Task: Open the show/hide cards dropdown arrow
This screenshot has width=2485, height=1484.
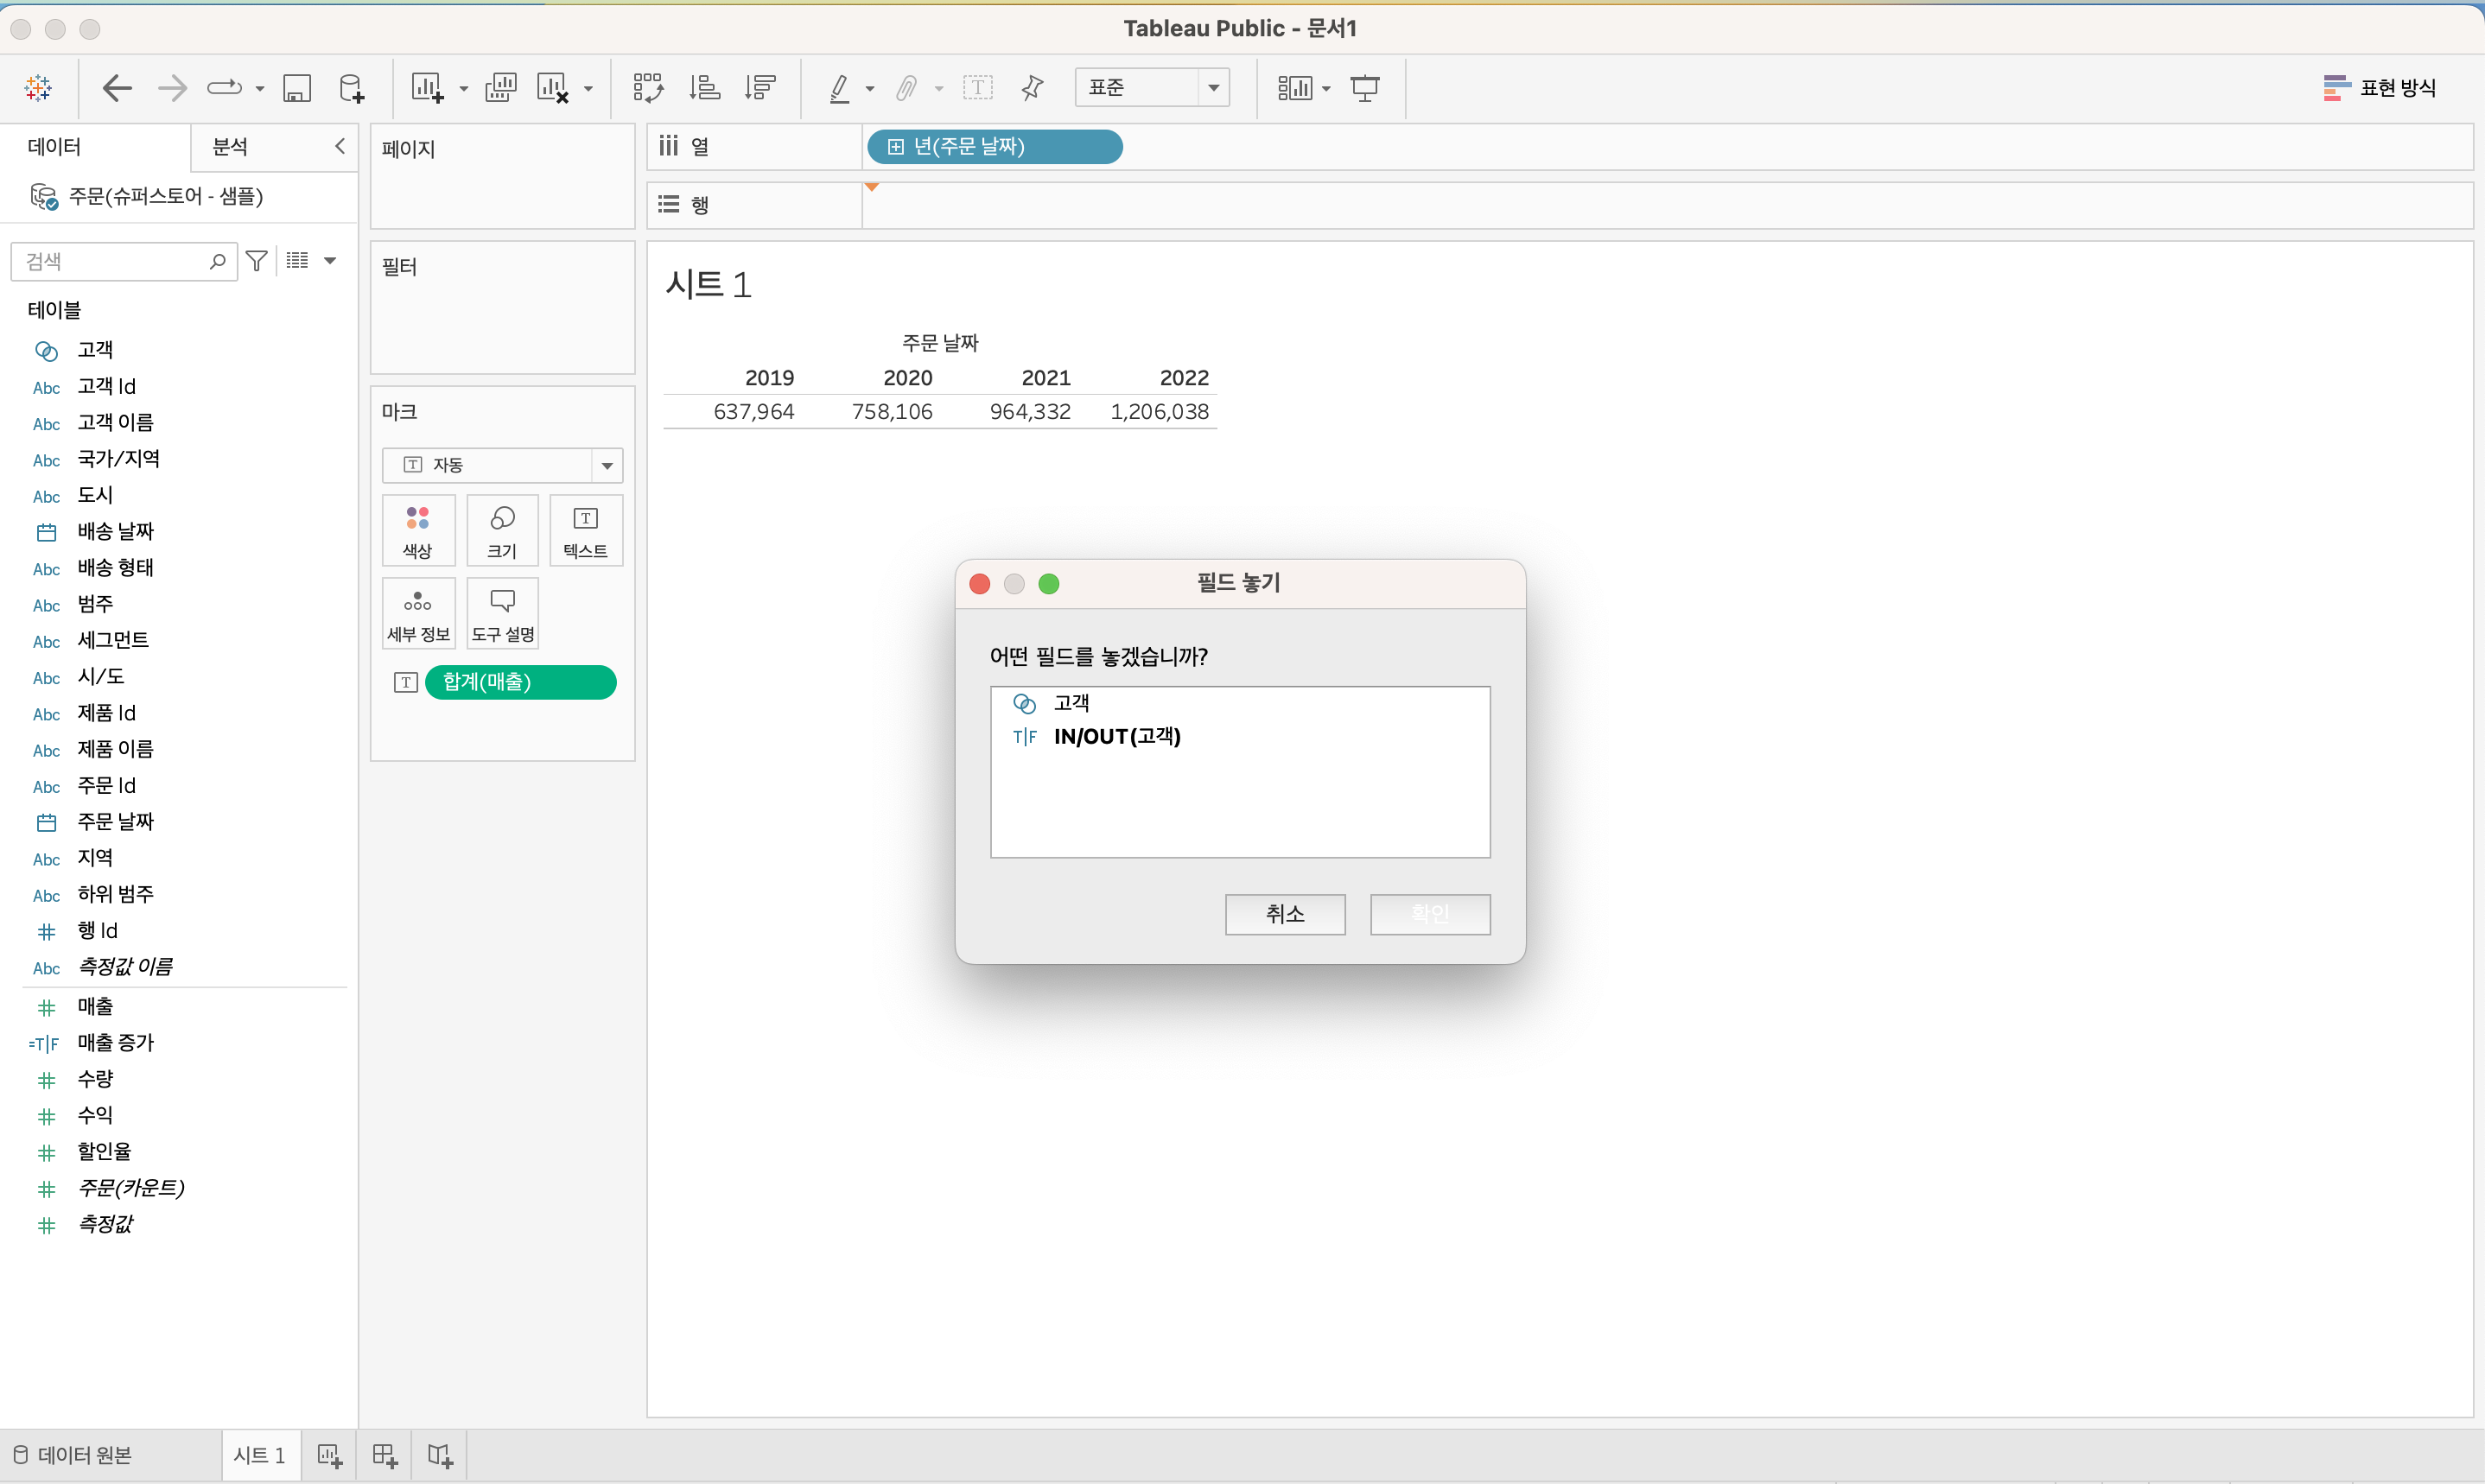Action: [1327, 88]
